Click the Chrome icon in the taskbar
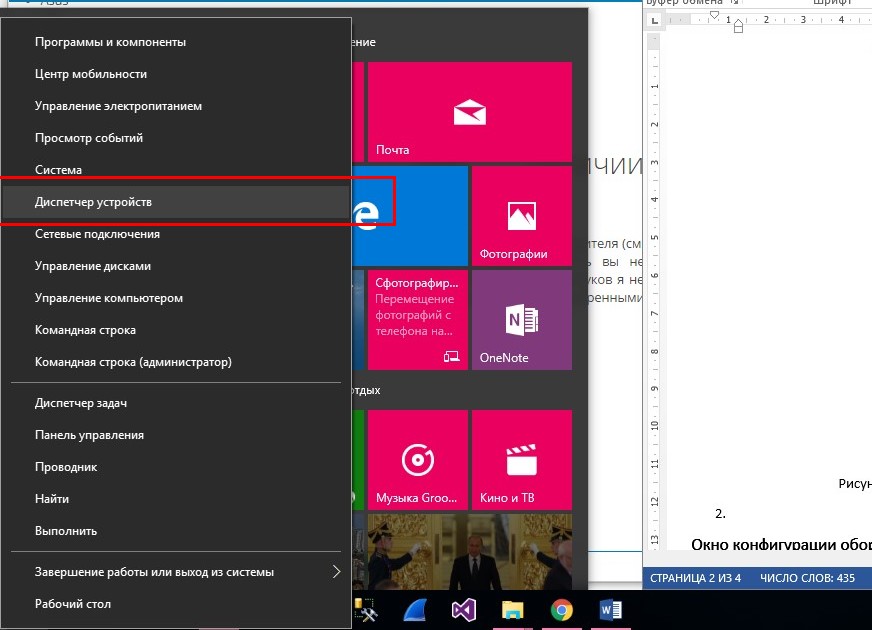The image size is (872, 630). point(562,609)
